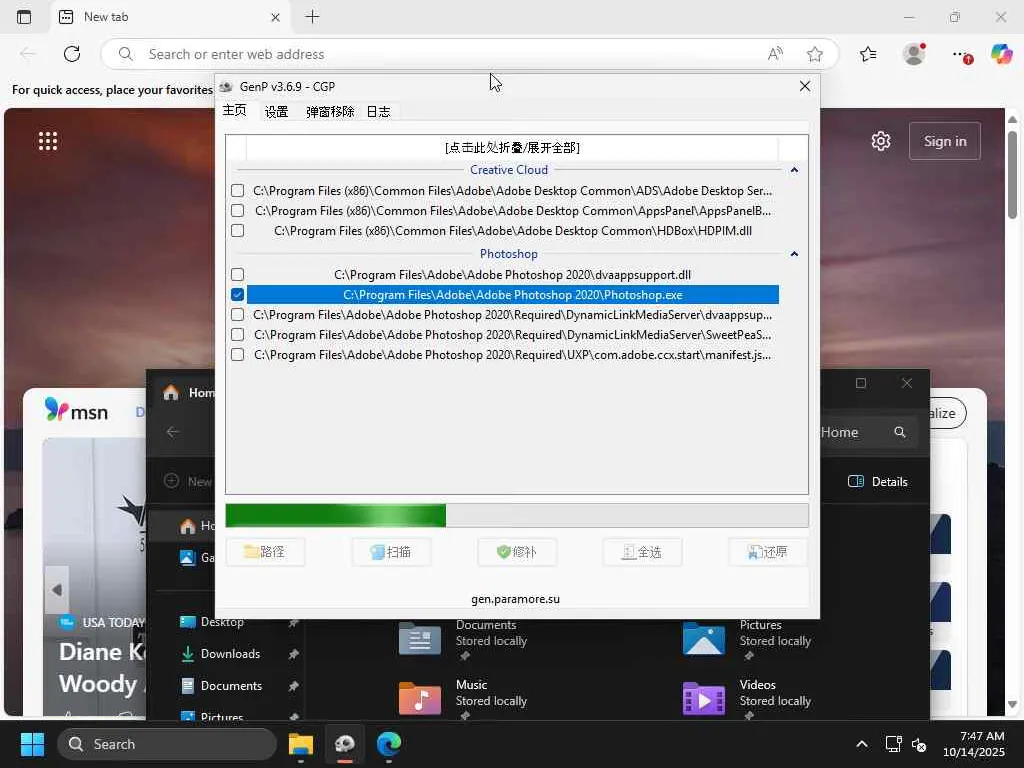The width and height of the screenshot is (1024, 768).
Task: Open Desktop in File Explorer sidebar
Action: point(222,622)
